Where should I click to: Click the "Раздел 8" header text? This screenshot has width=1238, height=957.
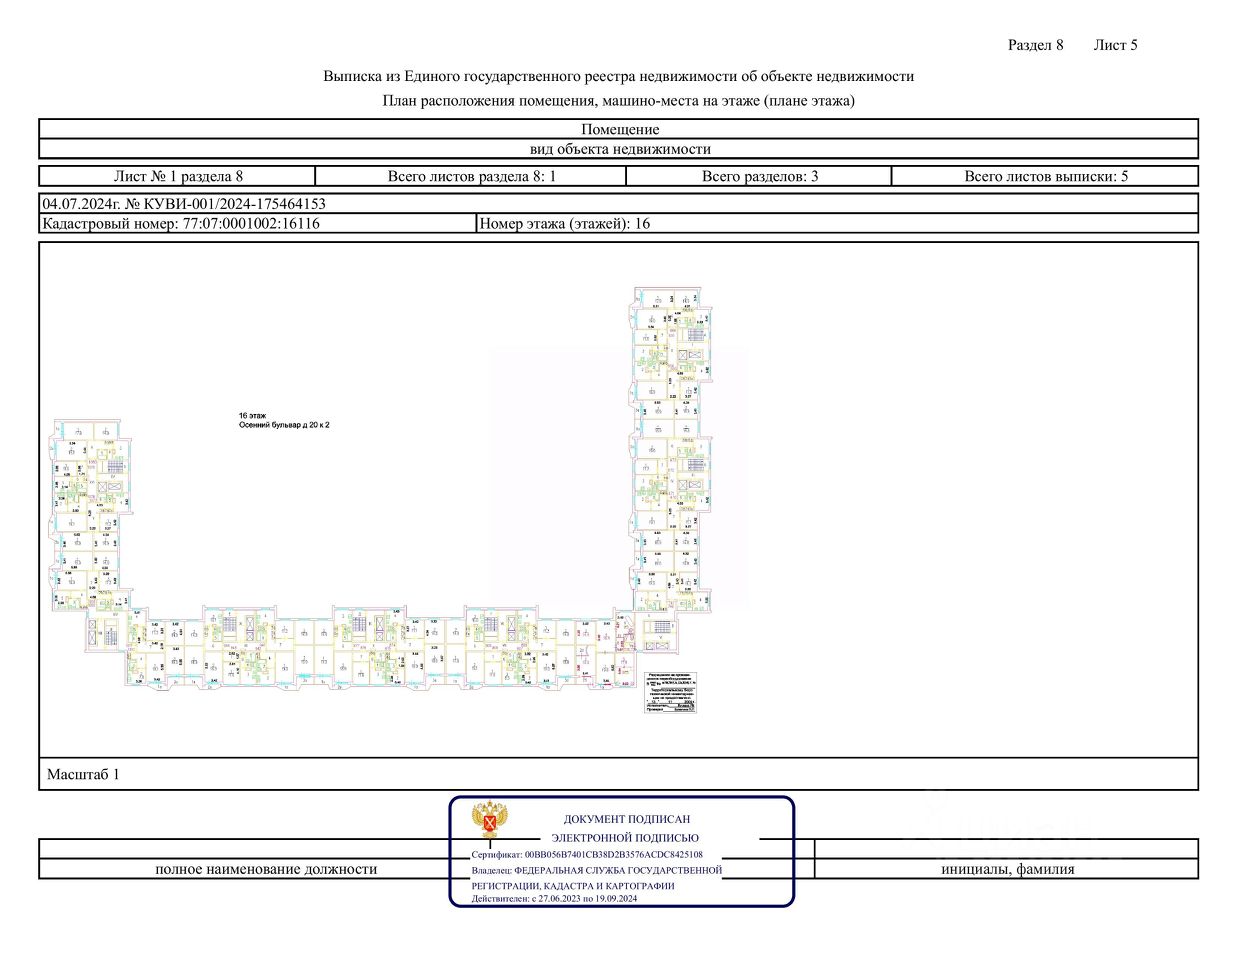[x=1035, y=45]
